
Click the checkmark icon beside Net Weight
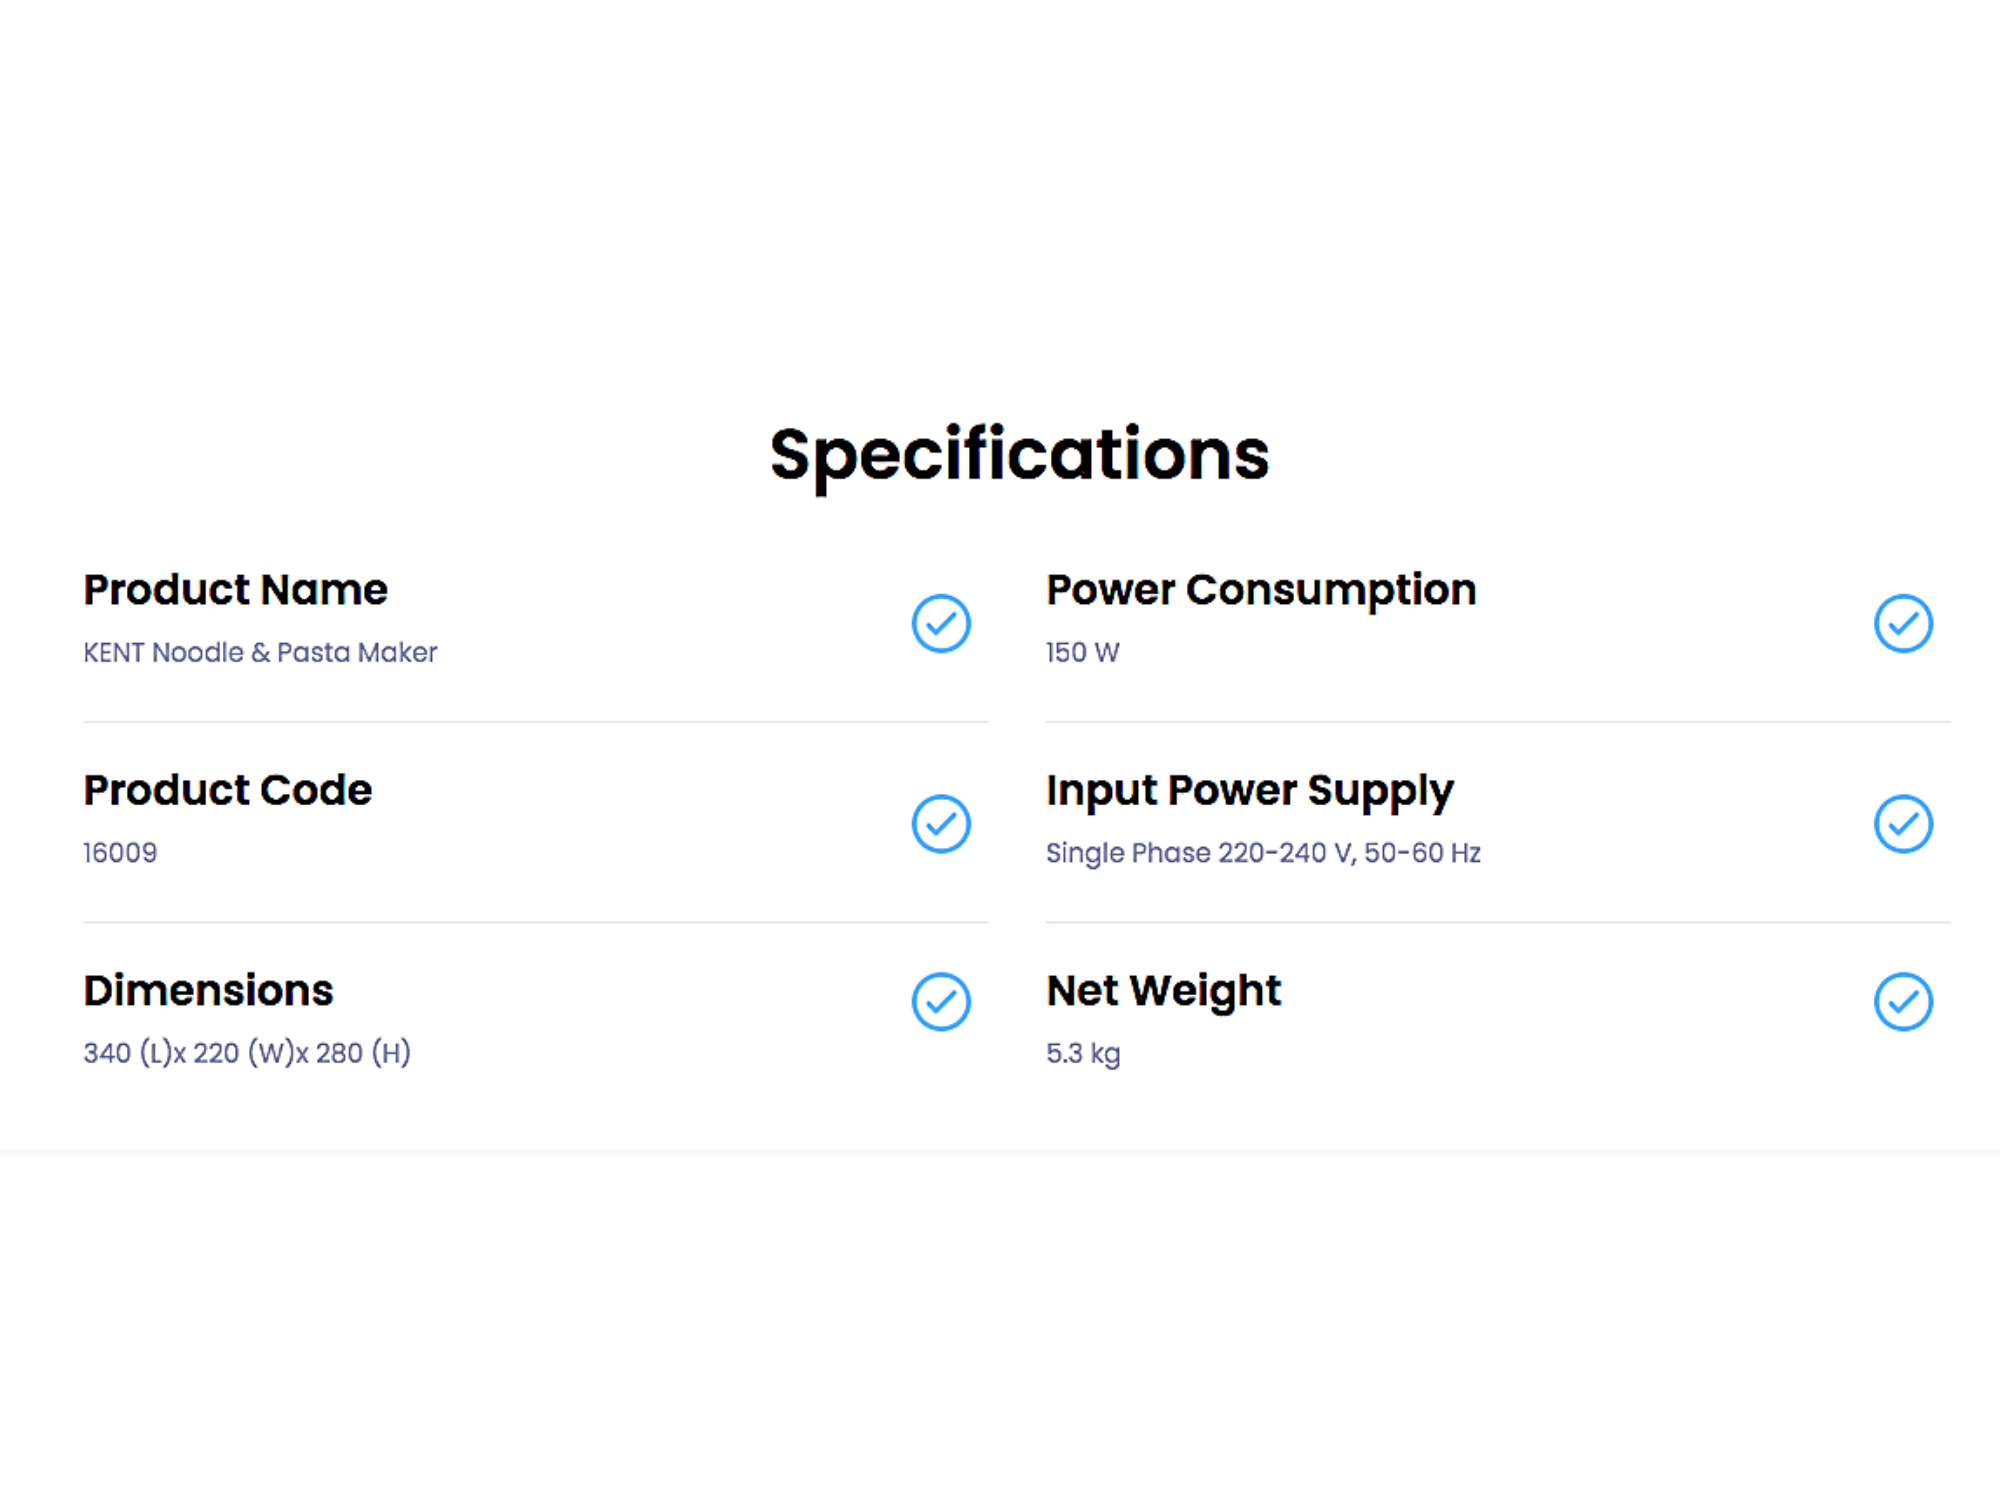1903,1001
